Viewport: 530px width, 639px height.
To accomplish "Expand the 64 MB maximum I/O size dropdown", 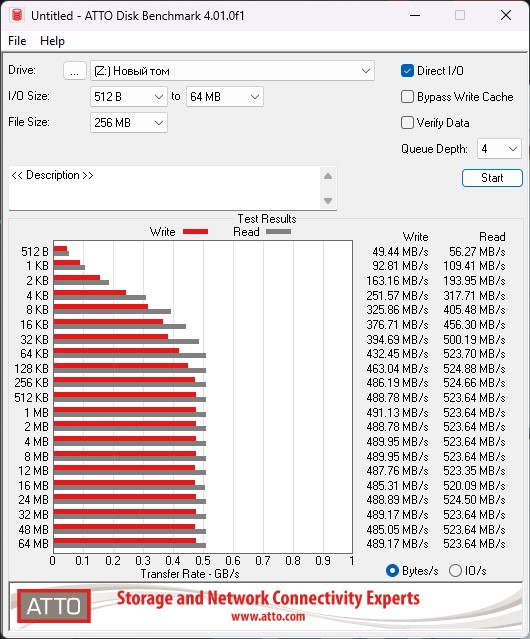I will click(224, 97).
